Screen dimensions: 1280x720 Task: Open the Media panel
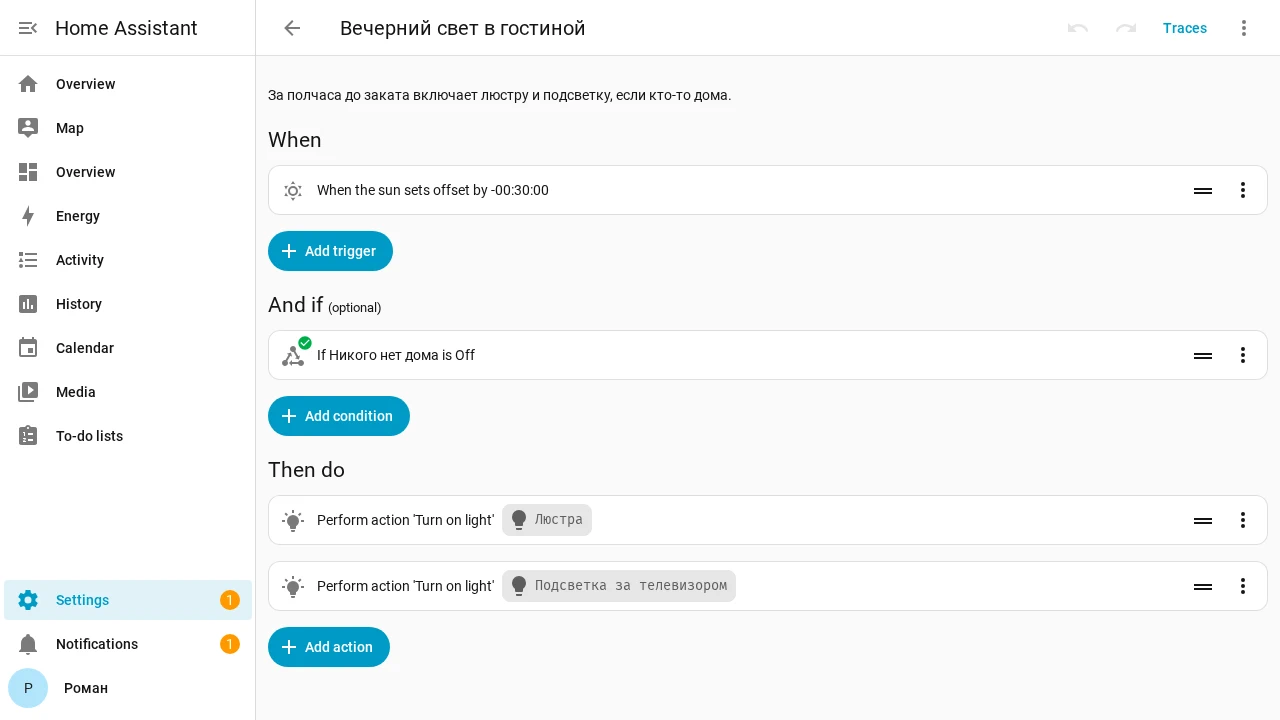tap(128, 392)
